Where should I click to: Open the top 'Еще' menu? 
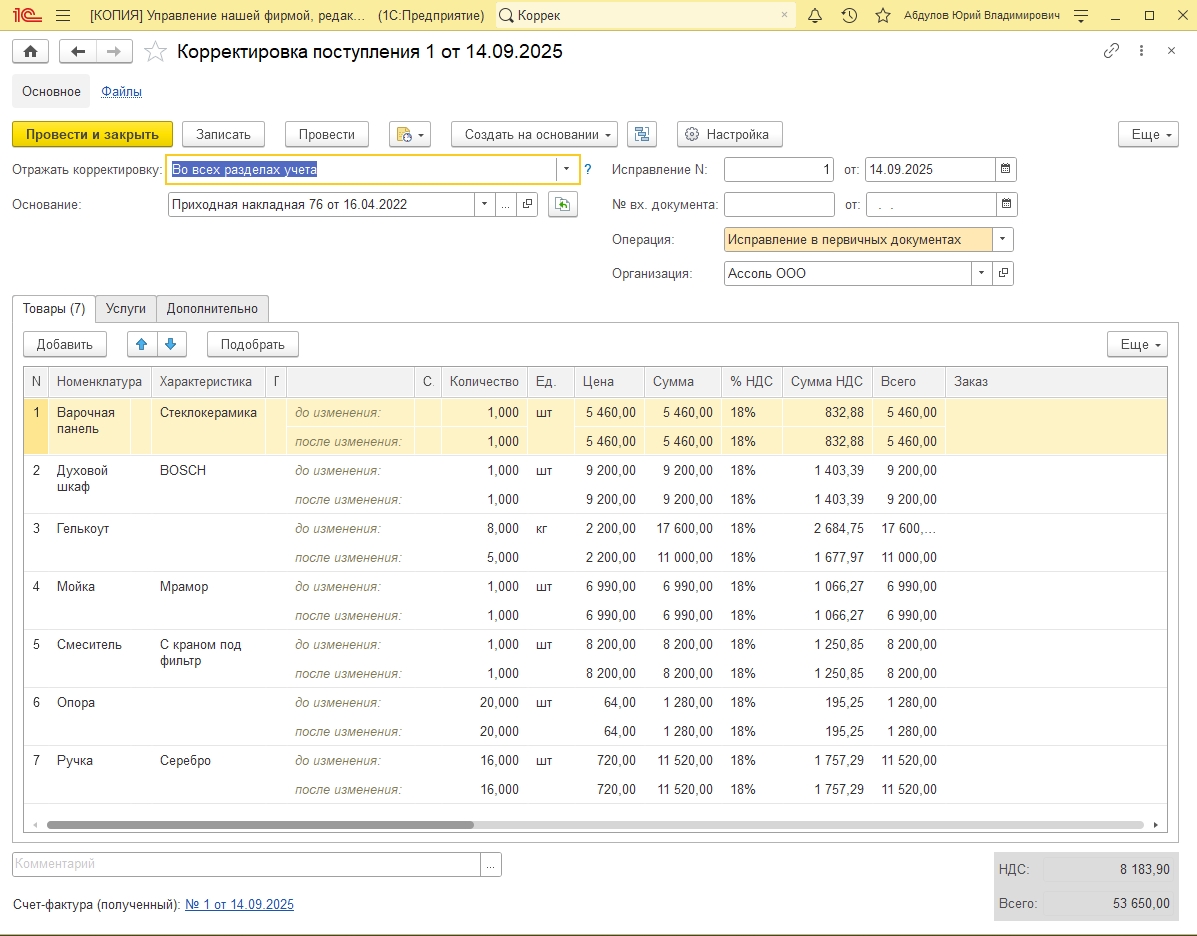[x=1148, y=134]
